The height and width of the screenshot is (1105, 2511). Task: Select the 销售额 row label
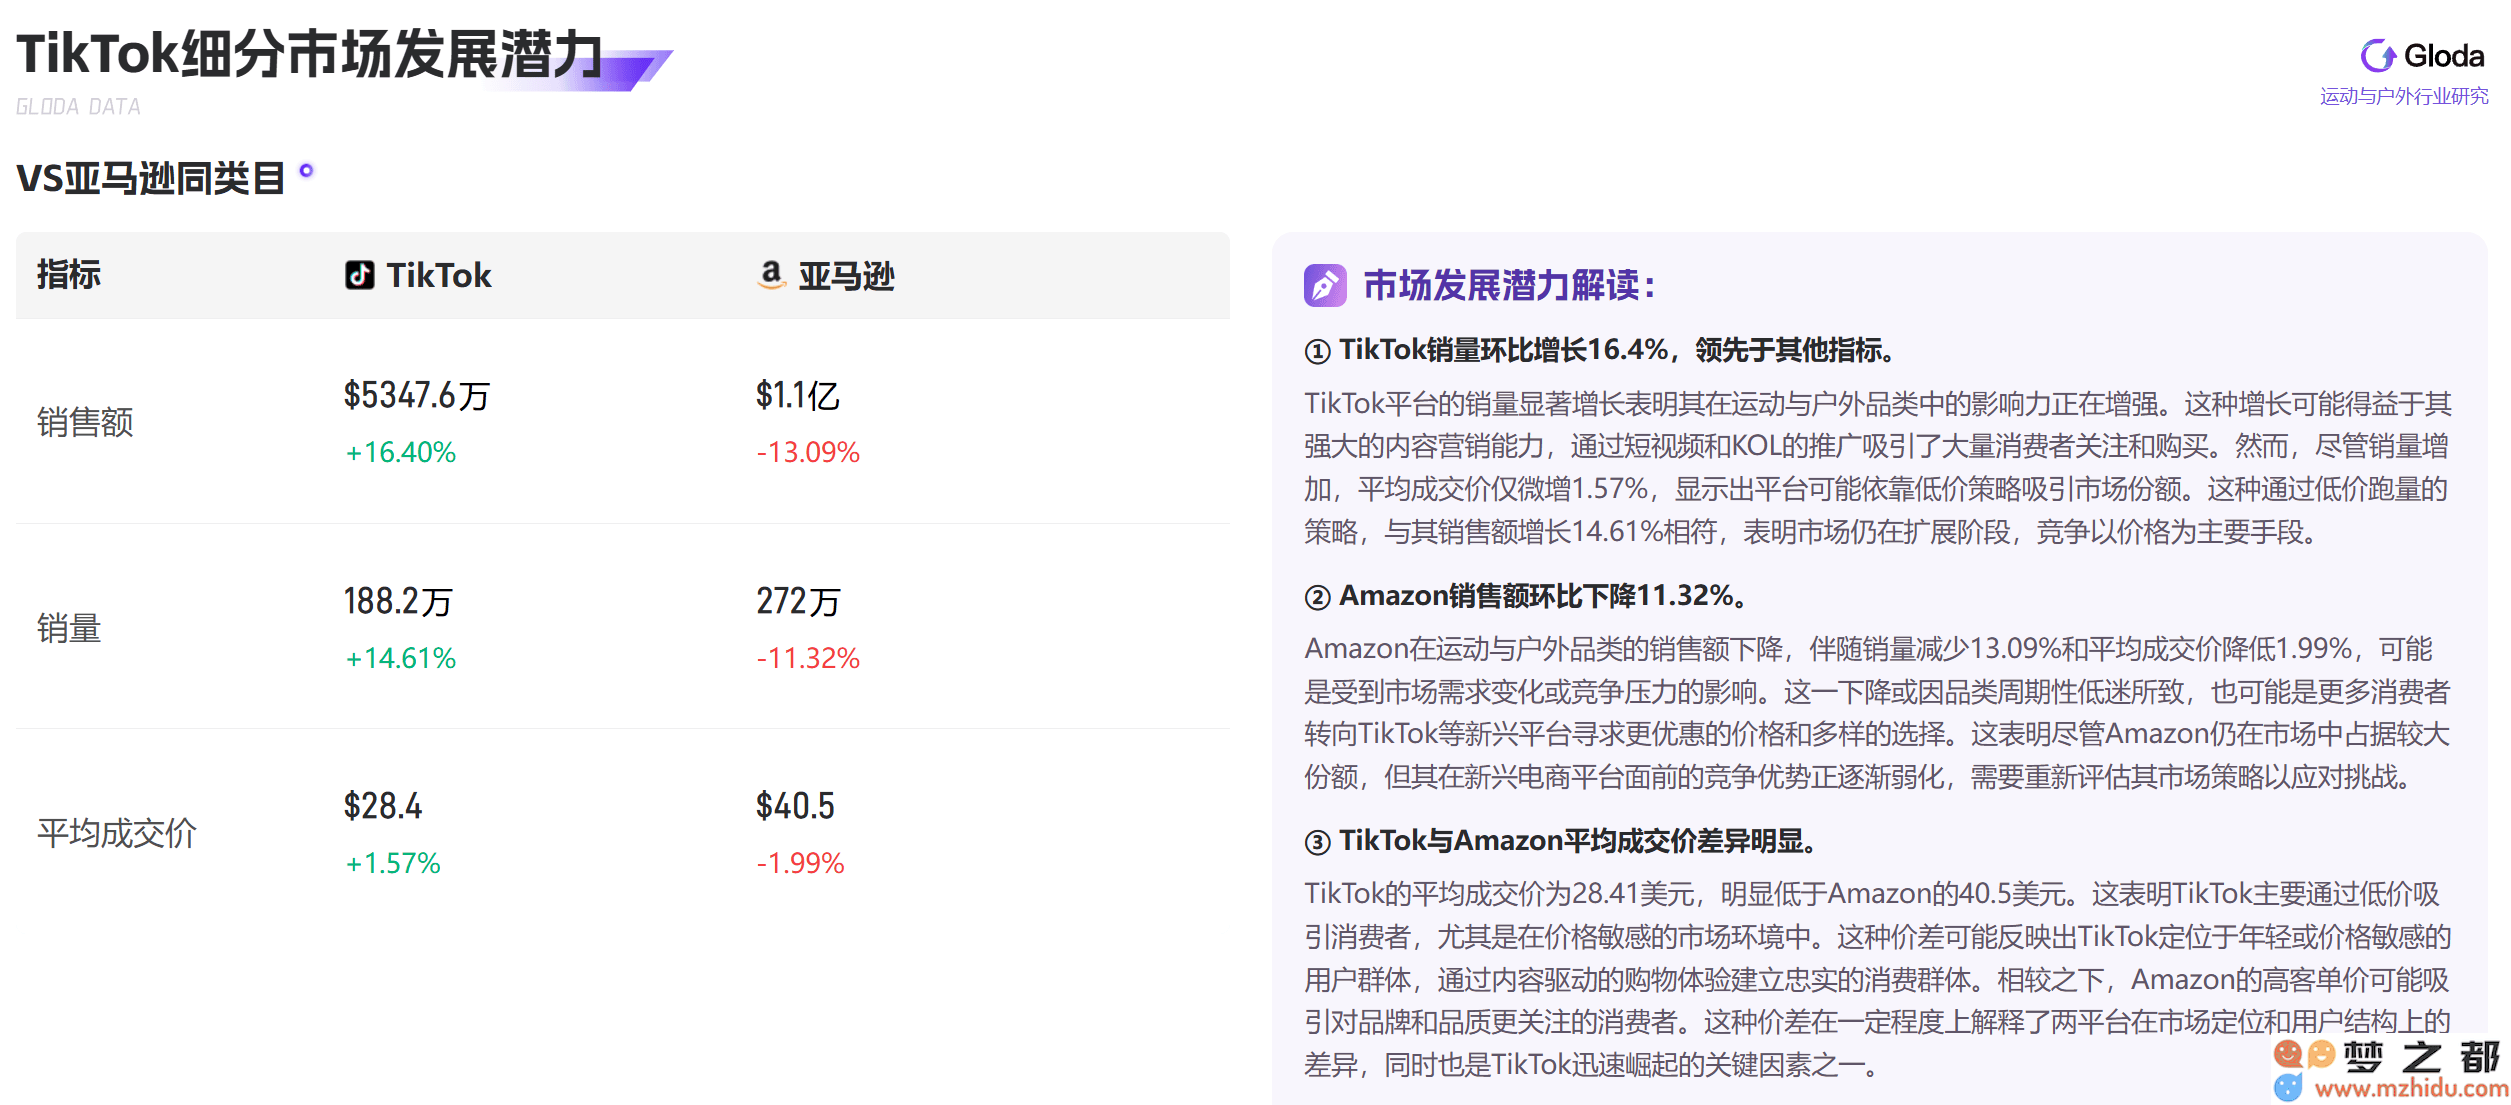click(x=85, y=422)
